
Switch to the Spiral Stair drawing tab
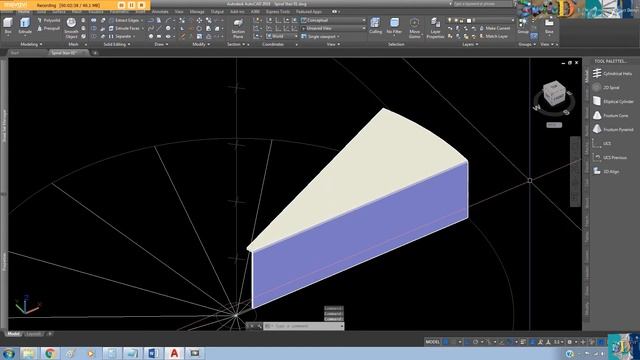pyautogui.click(x=67, y=53)
